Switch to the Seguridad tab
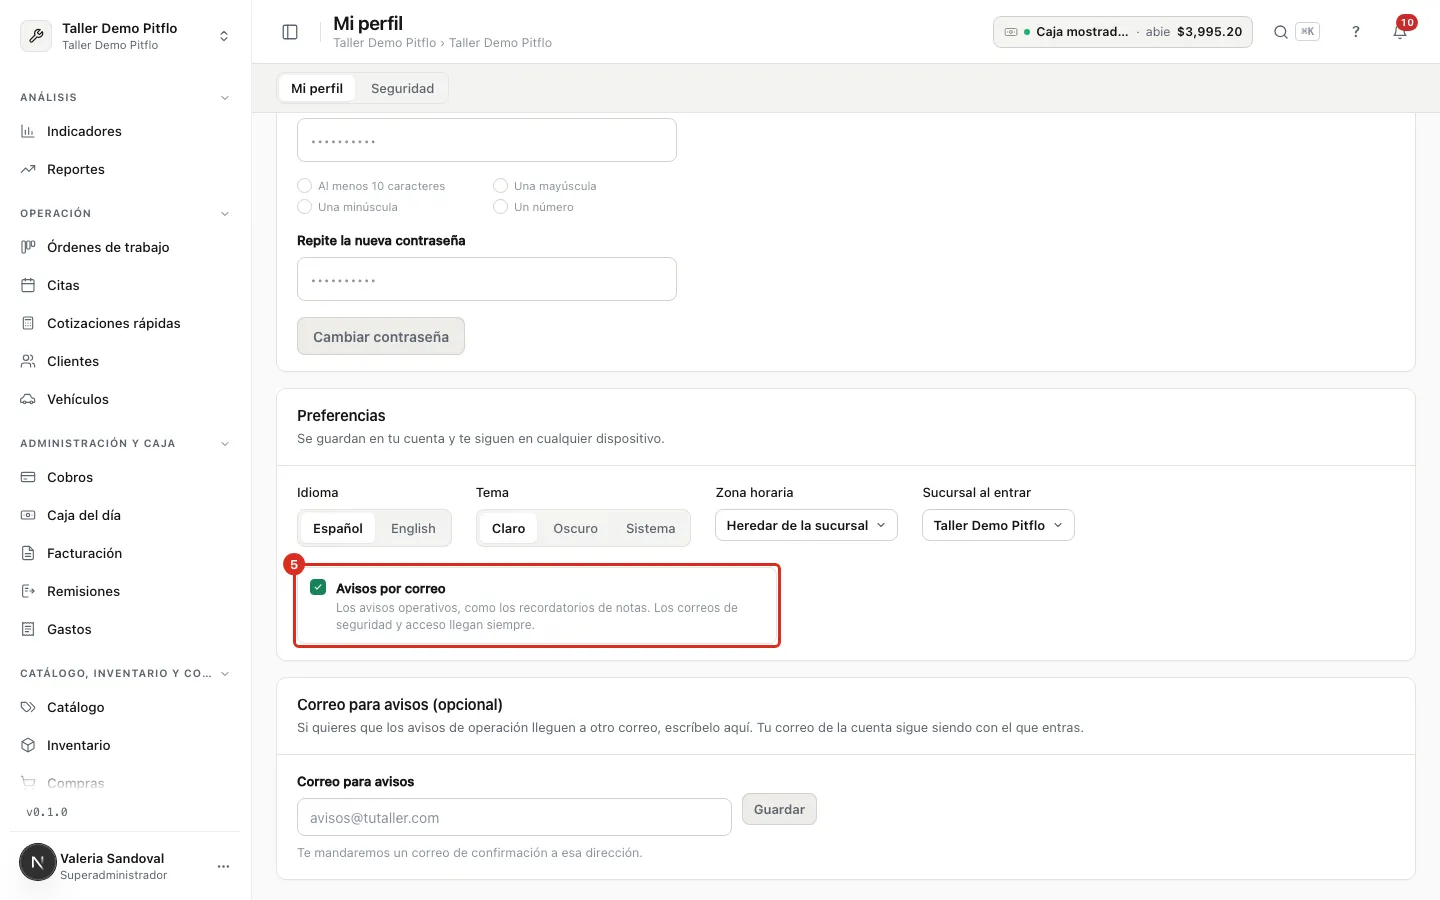The image size is (1440, 900). point(402,88)
